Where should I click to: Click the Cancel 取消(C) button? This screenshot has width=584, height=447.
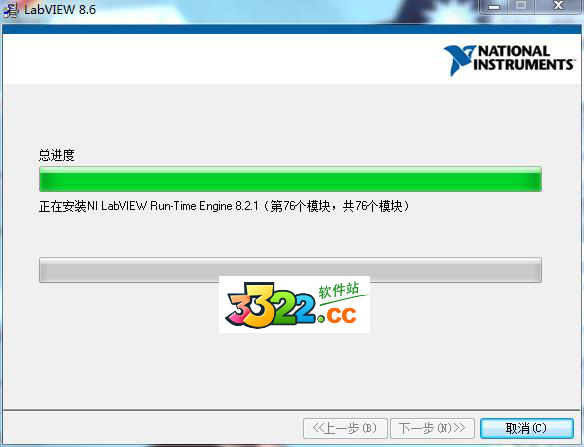[x=527, y=428]
